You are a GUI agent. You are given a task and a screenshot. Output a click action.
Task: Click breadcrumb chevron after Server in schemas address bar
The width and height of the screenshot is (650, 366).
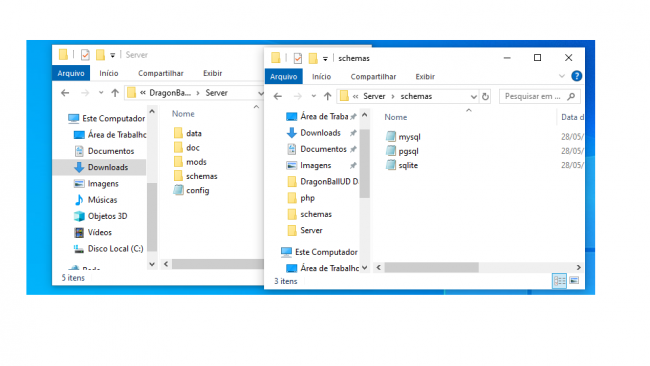coord(393,97)
